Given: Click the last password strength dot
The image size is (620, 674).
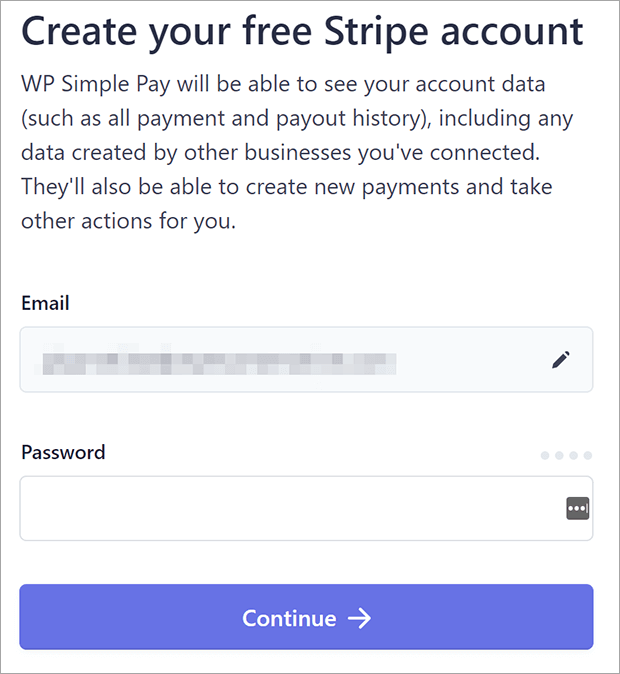Looking at the screenshot, I should tap(587, 455).
